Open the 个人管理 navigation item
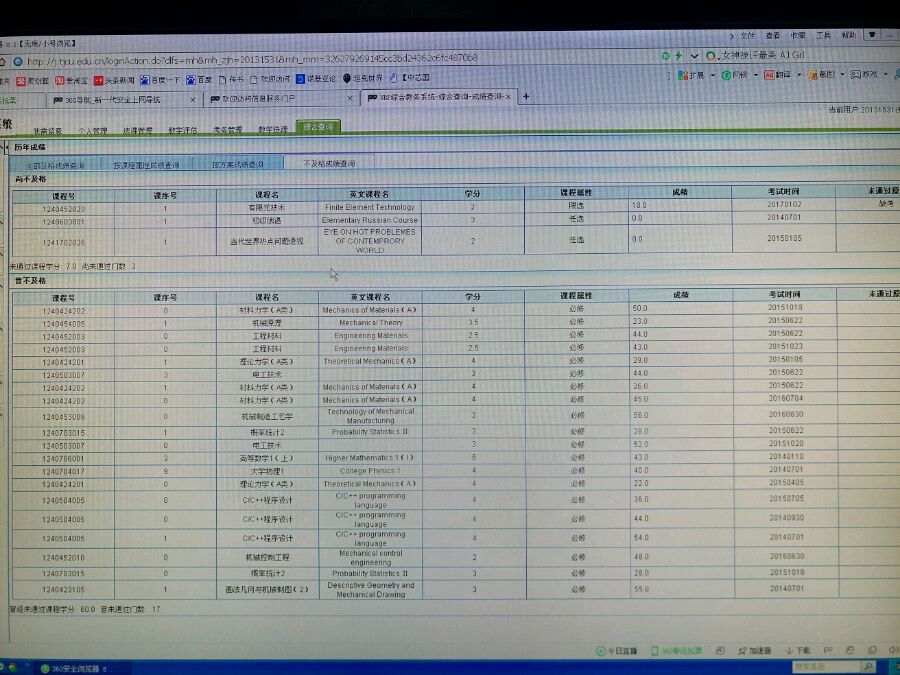Screen dimensions: 900x675 [x=92, y=131]
